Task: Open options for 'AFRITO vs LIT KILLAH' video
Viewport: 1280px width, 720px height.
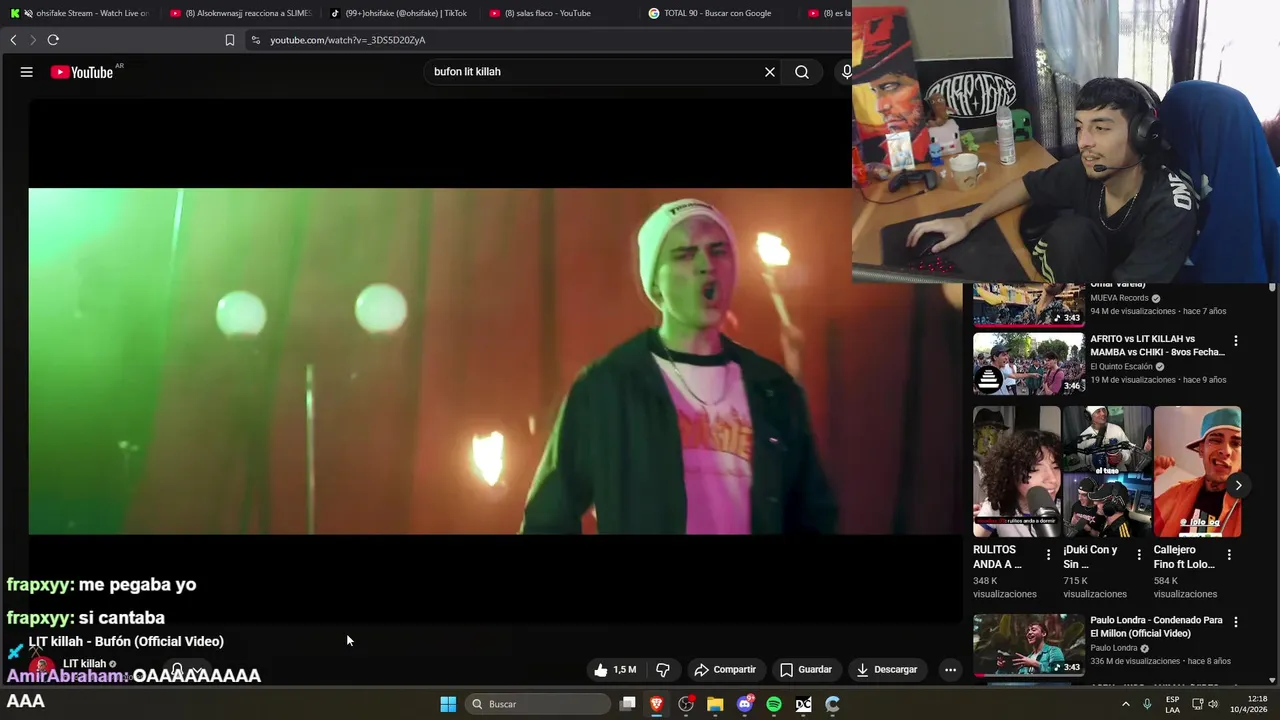Action: point(1236,341)
